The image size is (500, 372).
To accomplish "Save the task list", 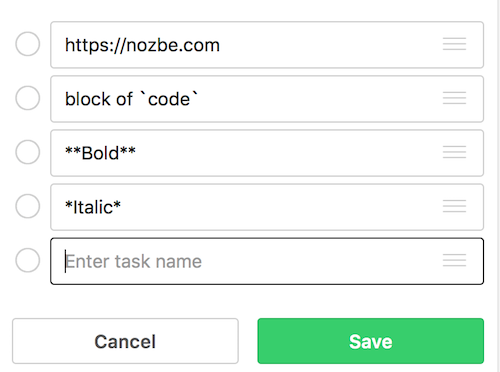I will [x=371, y=341].
